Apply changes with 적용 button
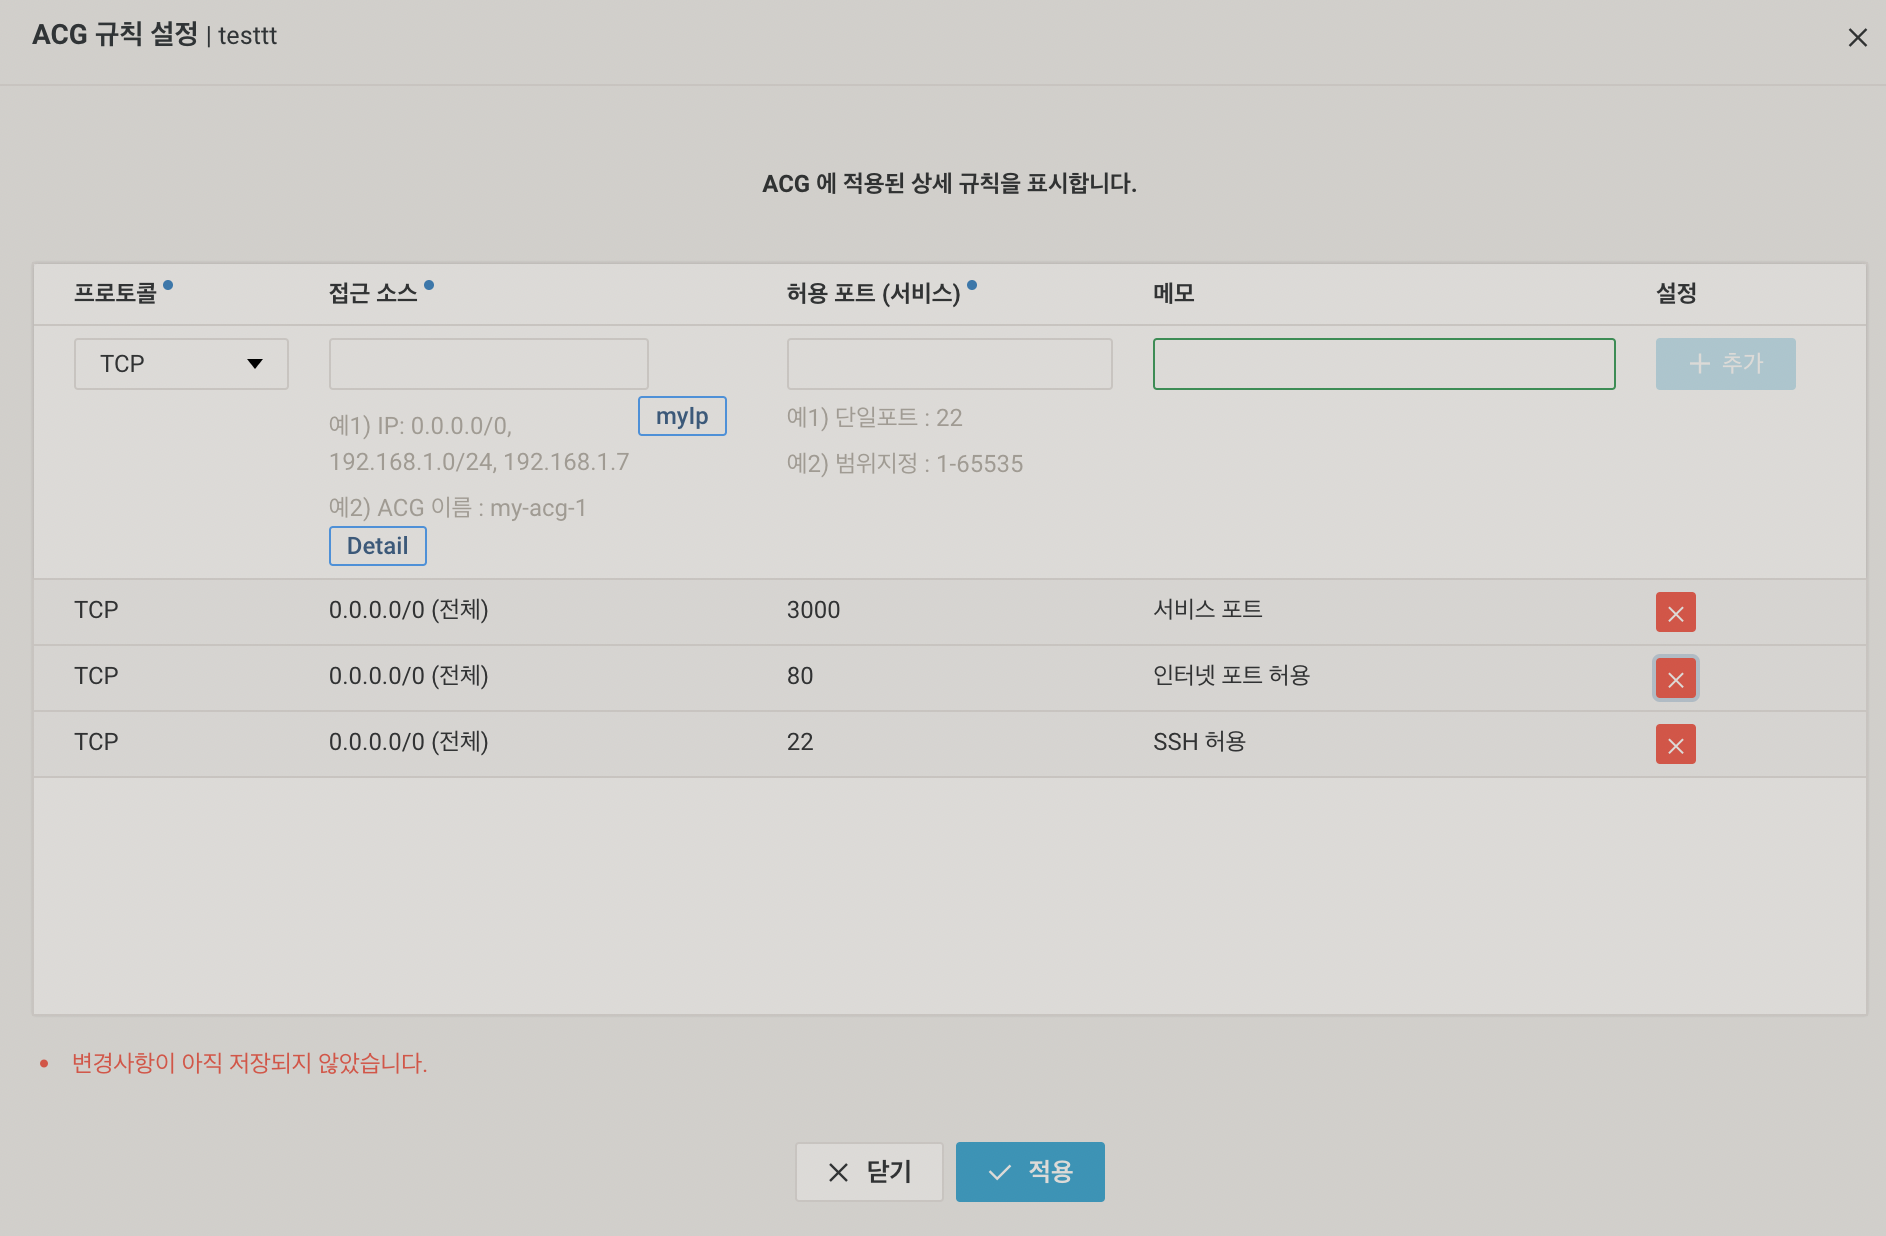Image resolution: width=1886 pixels, height=1236 pixels. tap(1030, 1171)
